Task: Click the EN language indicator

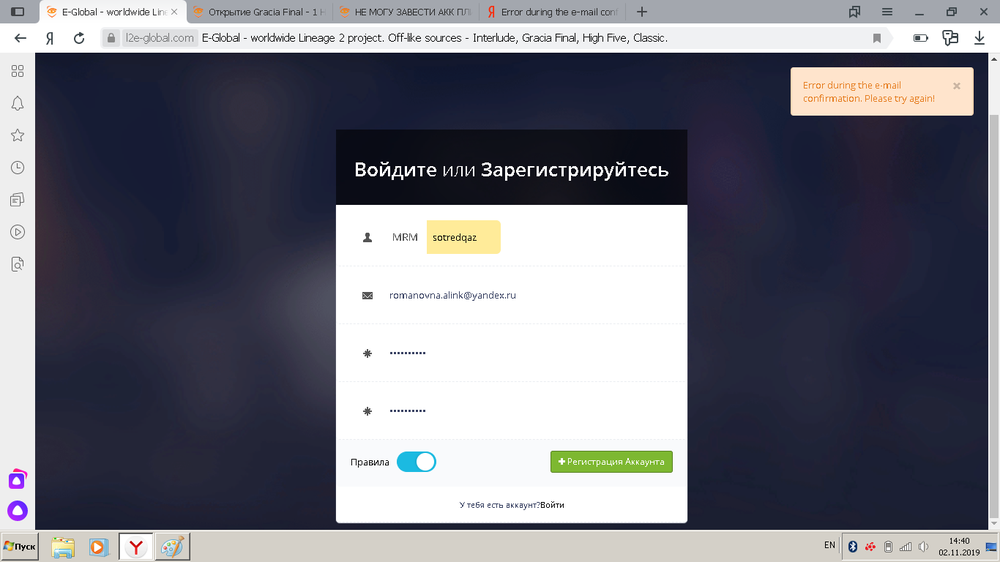Action: pyautogui.click(x=830, y=545)
